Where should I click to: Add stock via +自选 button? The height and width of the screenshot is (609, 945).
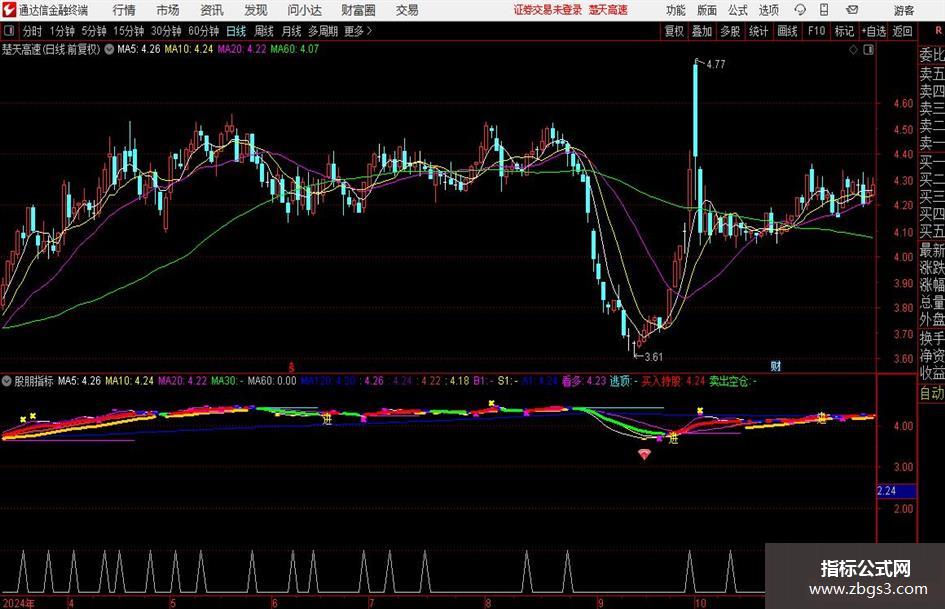click(873, 31)
